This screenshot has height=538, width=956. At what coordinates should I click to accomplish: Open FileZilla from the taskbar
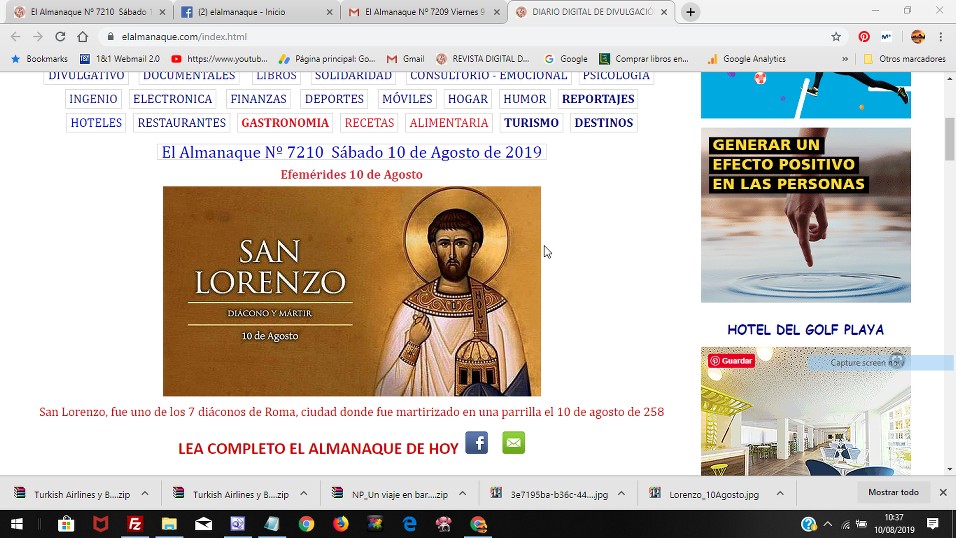(x=135, y=524)
